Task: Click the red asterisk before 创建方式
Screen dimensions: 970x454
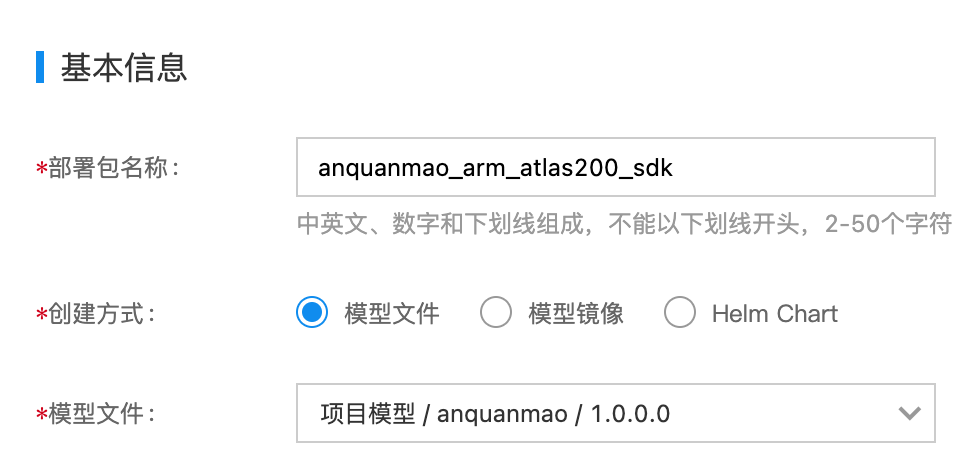Action: click(x=41, y=315)
